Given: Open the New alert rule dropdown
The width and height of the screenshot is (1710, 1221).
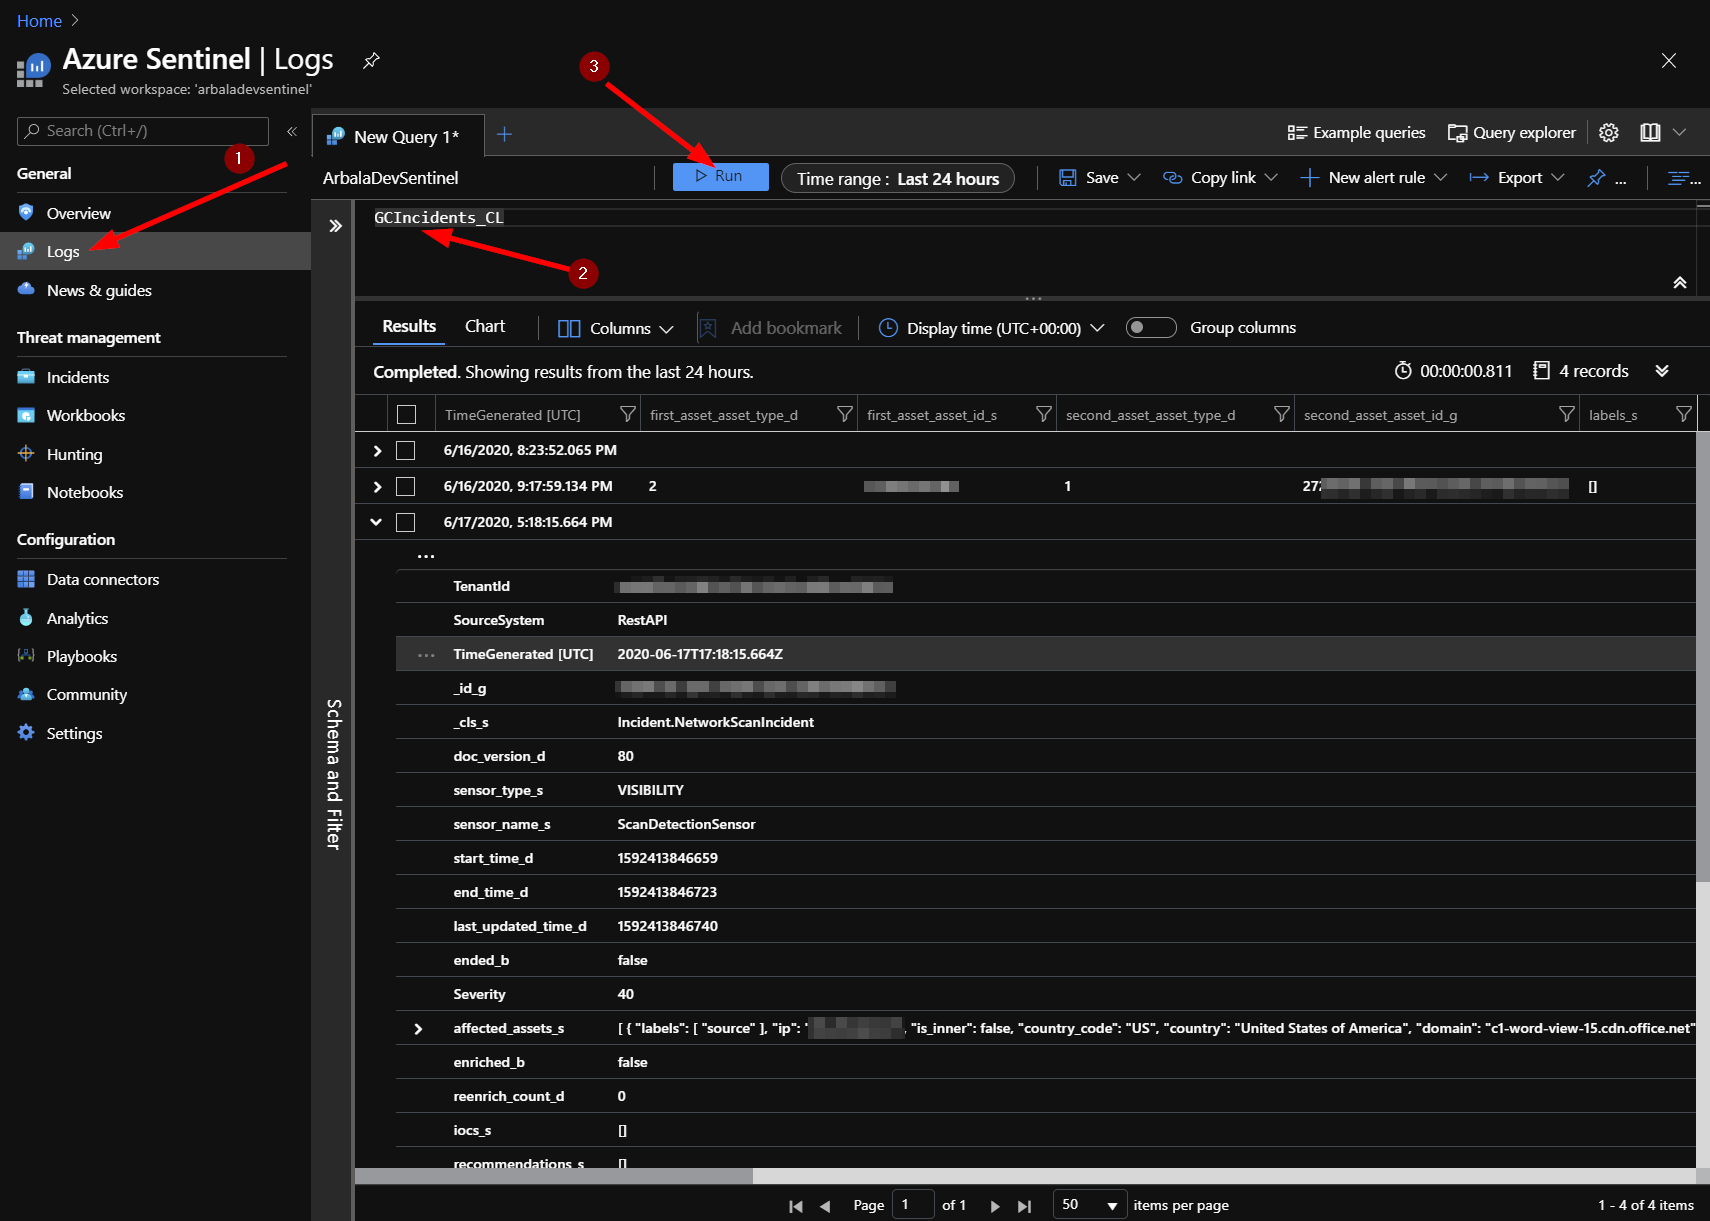Looking at the screenshot, I should click(1374, 178).
